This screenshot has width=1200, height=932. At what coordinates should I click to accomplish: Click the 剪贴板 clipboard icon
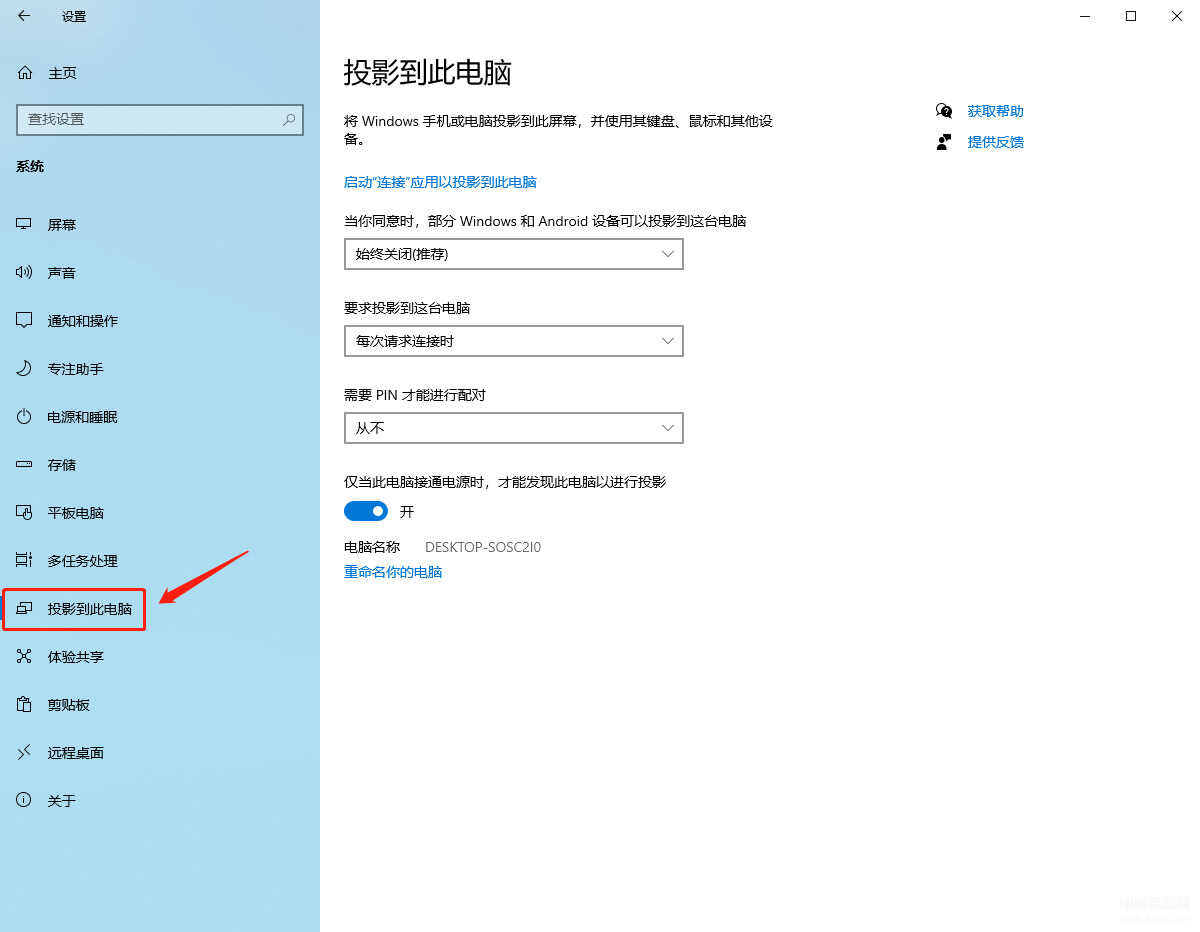tap(25, 705)
